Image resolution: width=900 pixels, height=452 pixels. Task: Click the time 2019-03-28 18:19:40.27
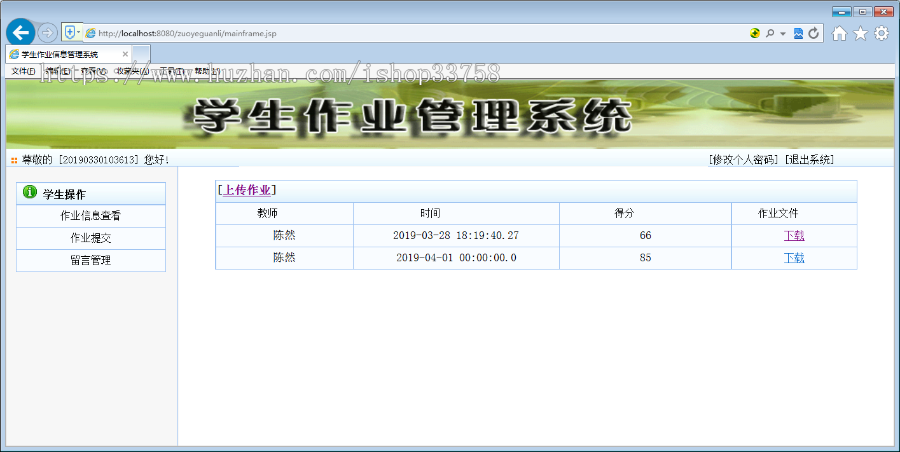pyautogui.click(x=456, y=235)
